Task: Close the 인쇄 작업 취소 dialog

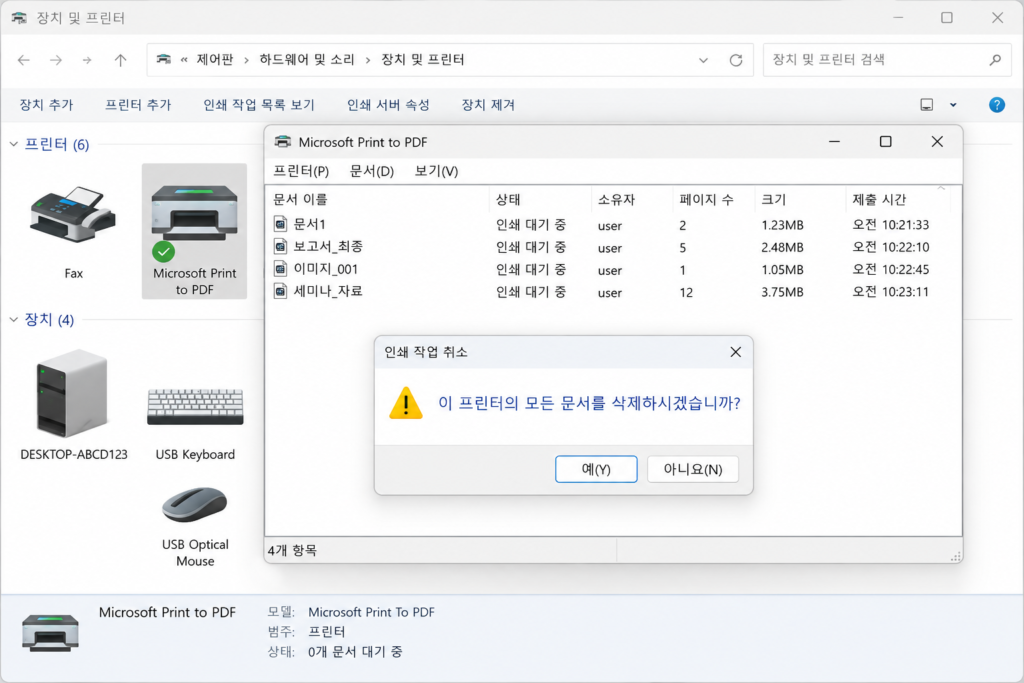Action: [735, 352]
